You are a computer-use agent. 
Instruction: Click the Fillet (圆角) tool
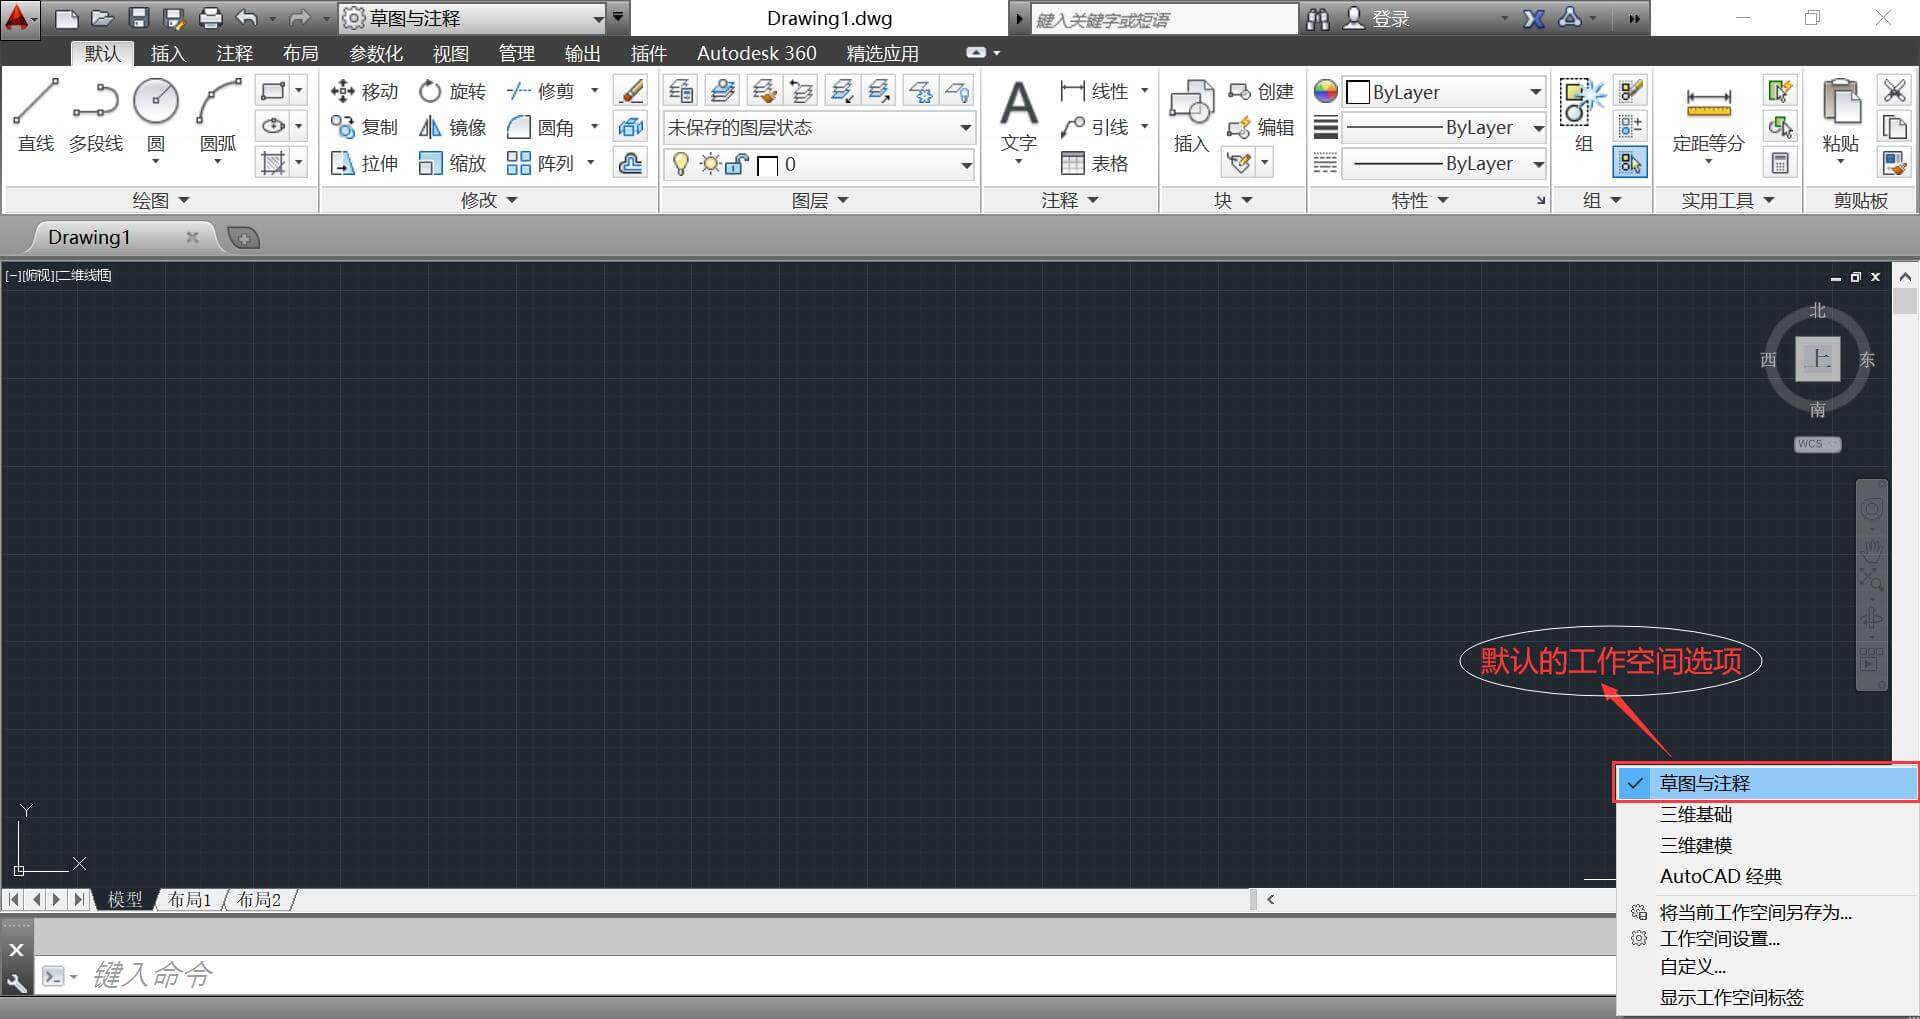coord(541,127)
